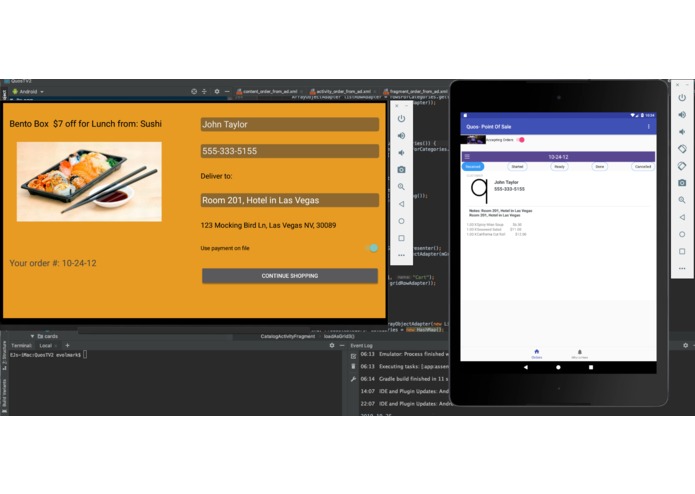695x494 pixels.
Task: Click the TV emulator power button
Action: click(x=401, y=119)
